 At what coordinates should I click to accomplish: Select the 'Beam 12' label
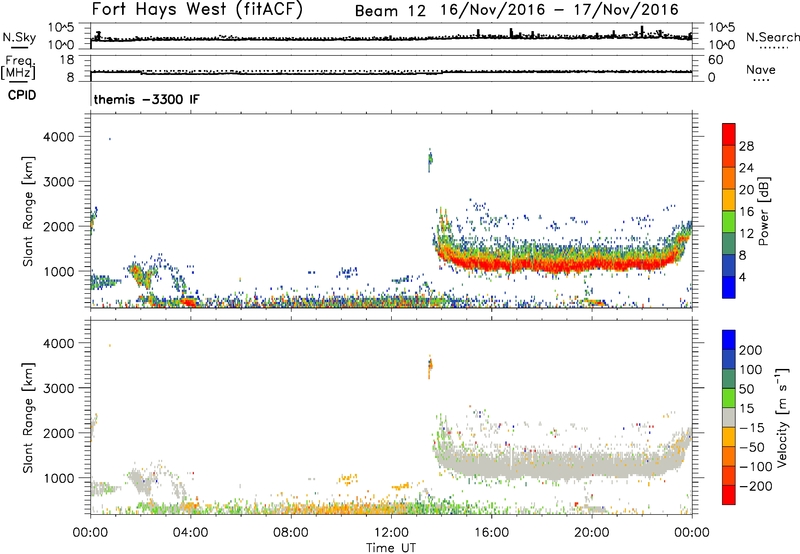390,11
